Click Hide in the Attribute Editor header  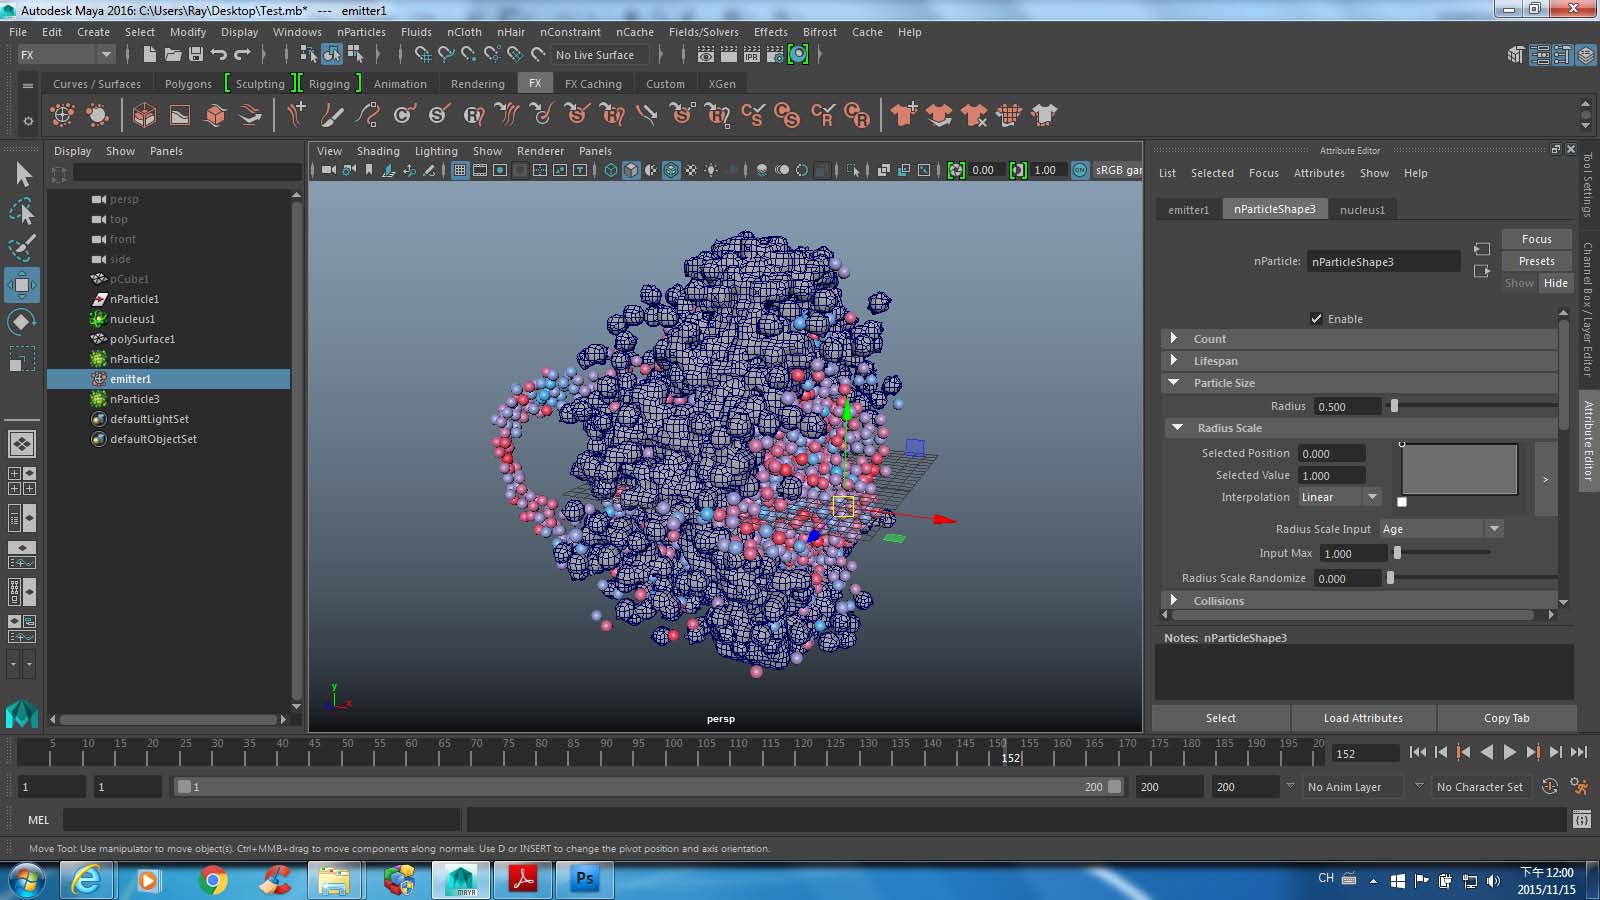click(1555, 283)
